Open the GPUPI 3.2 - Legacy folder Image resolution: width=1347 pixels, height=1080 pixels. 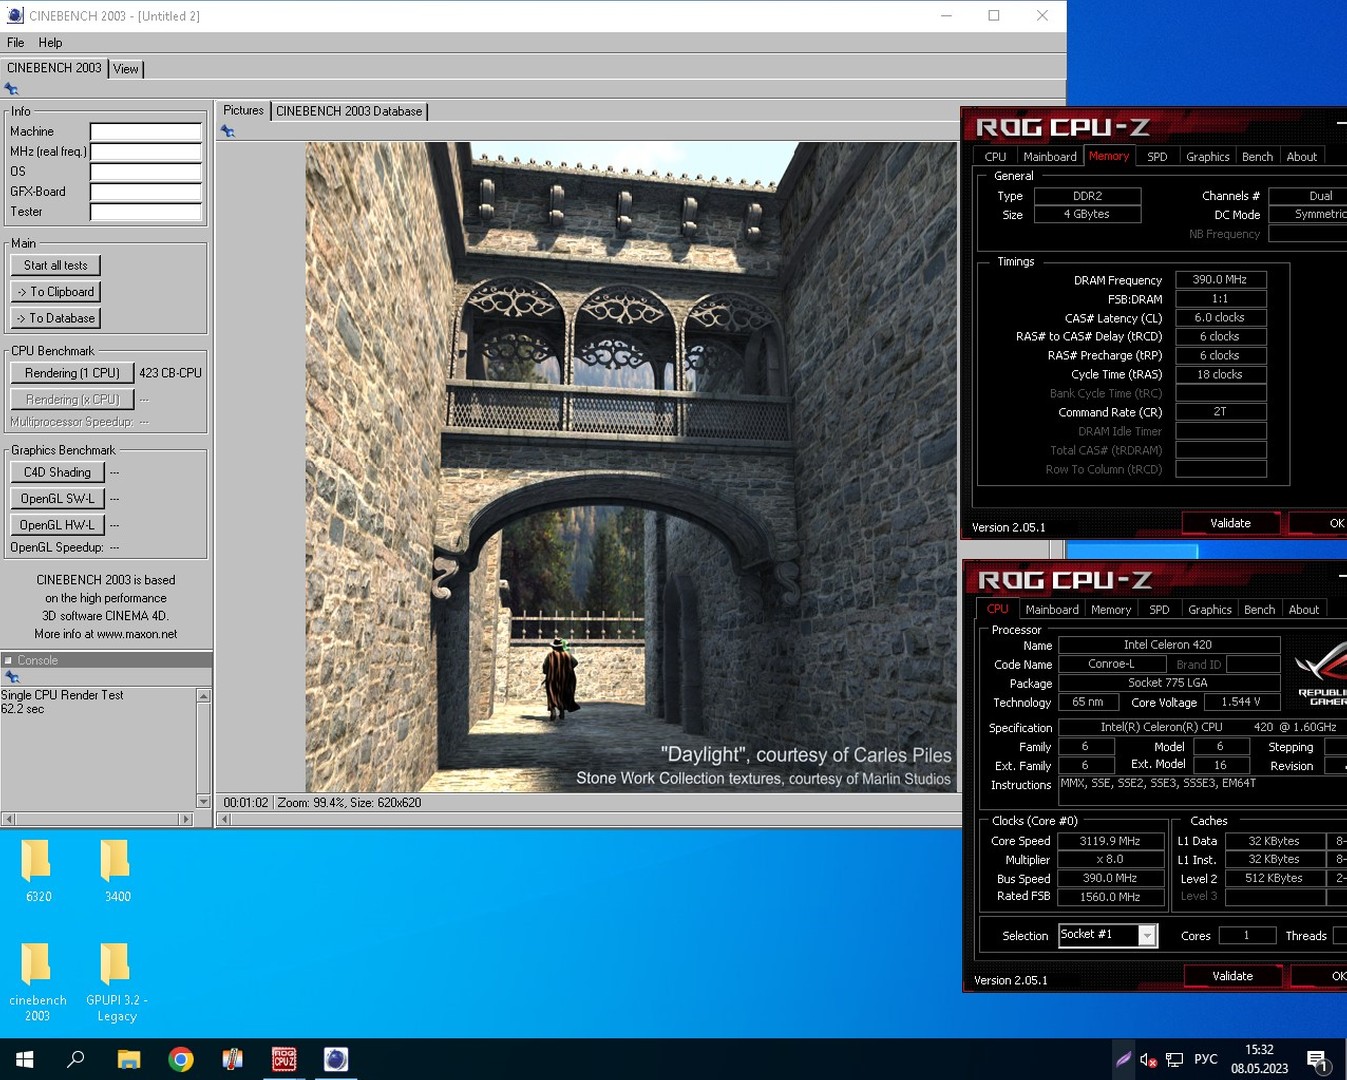coord(117,982)
